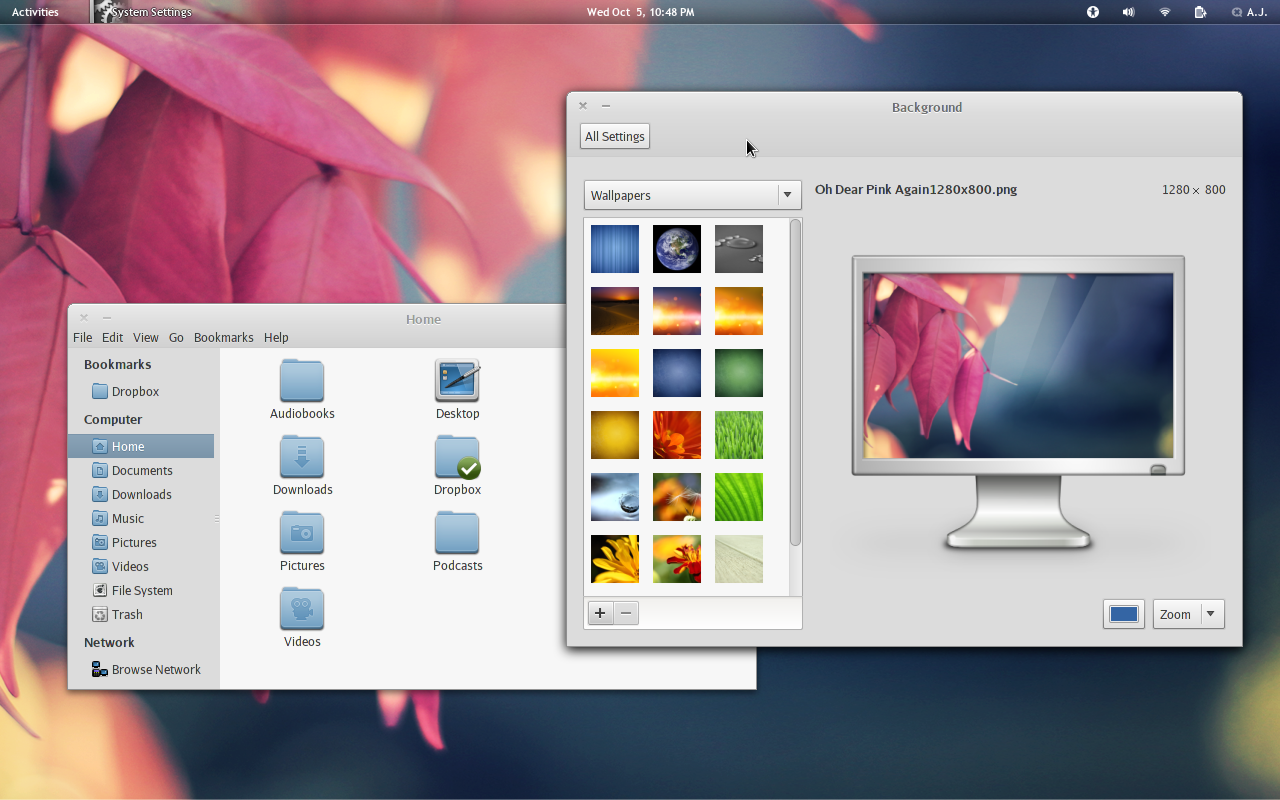The image size is (1280, 800).
Task: Select the gray stones wallpaper thumbnail
Action: (739, 249)
